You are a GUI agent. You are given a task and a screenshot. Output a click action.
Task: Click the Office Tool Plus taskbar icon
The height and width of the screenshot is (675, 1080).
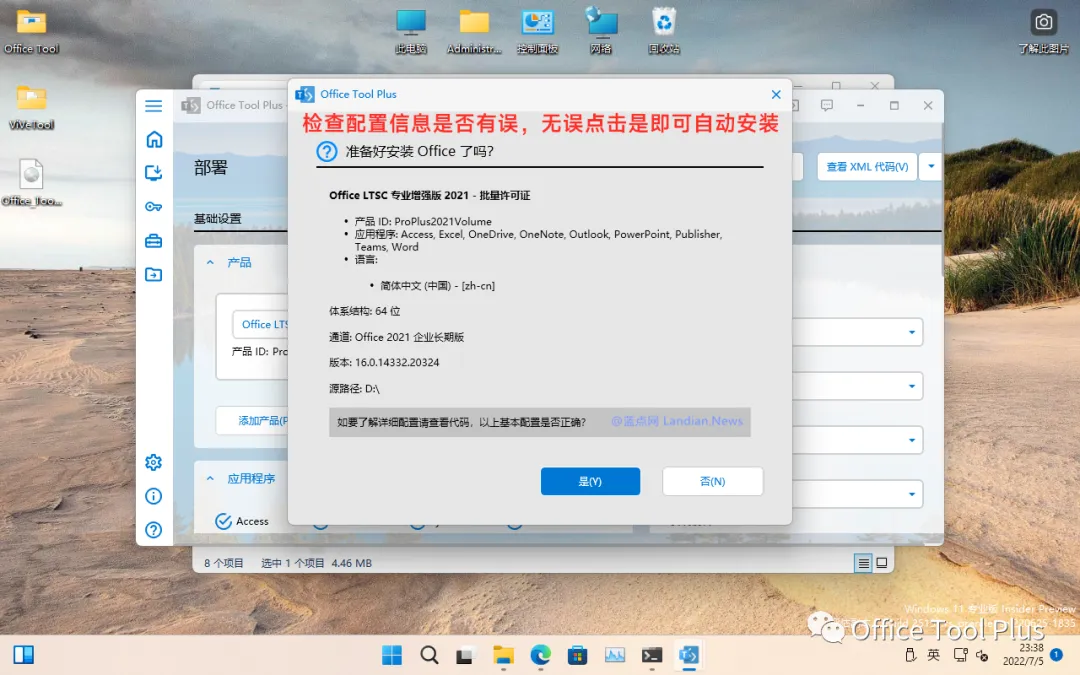[x=689, y=655]
